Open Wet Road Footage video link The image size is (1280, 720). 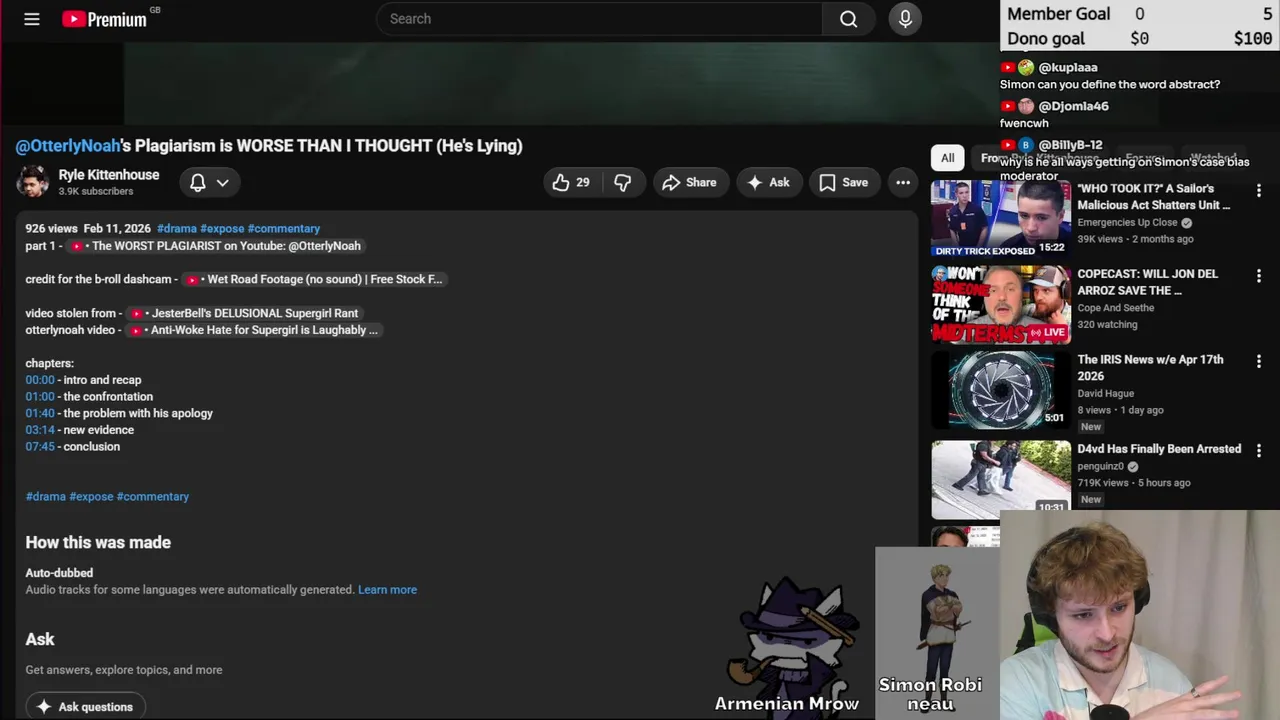click(314, 279)
